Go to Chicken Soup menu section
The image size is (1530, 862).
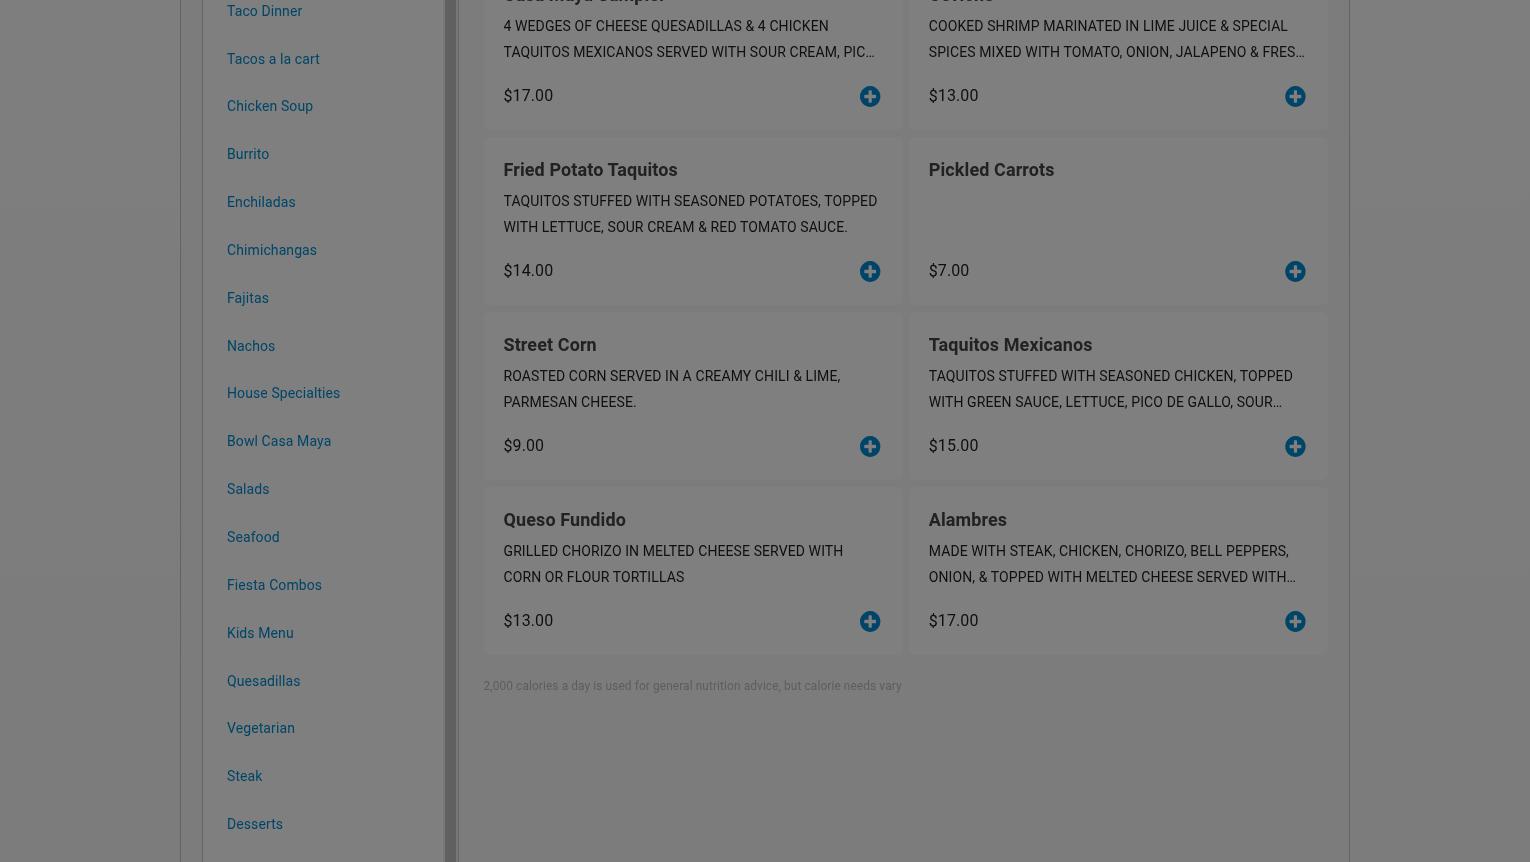pos(270,106)
